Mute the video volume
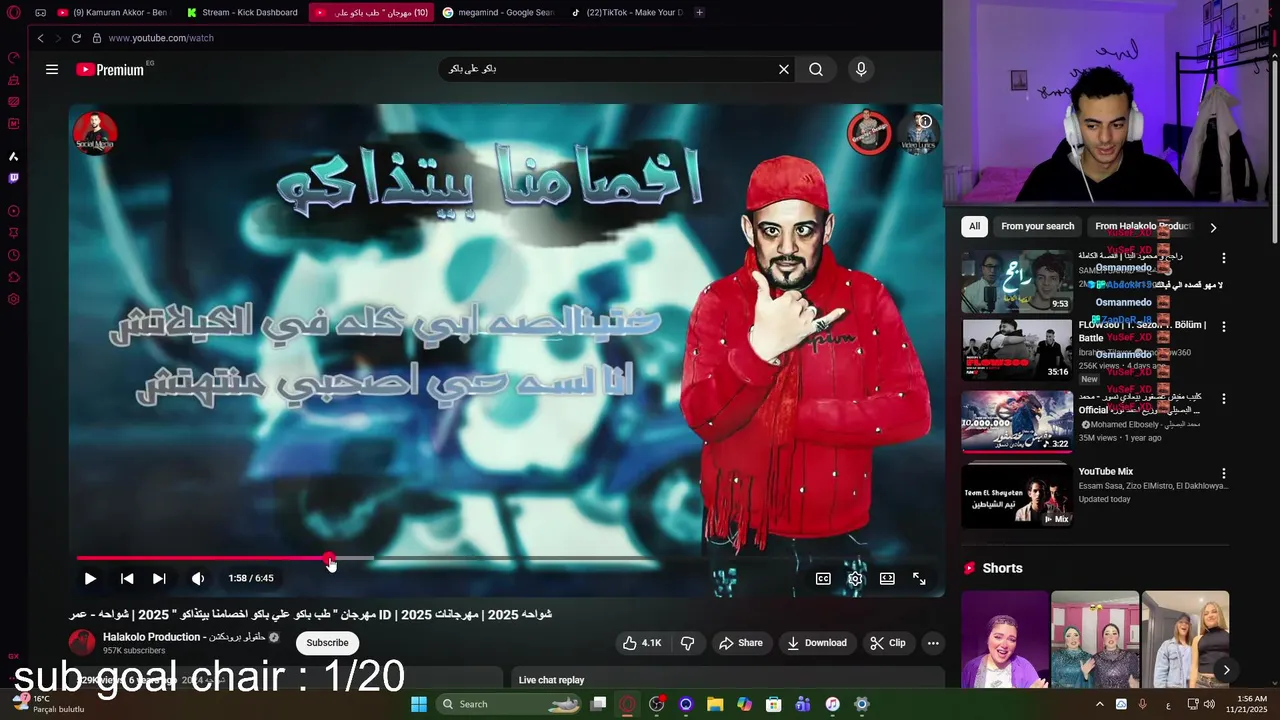The width and height of the screenshot is (1280, 720). click(x=198, y=578)
